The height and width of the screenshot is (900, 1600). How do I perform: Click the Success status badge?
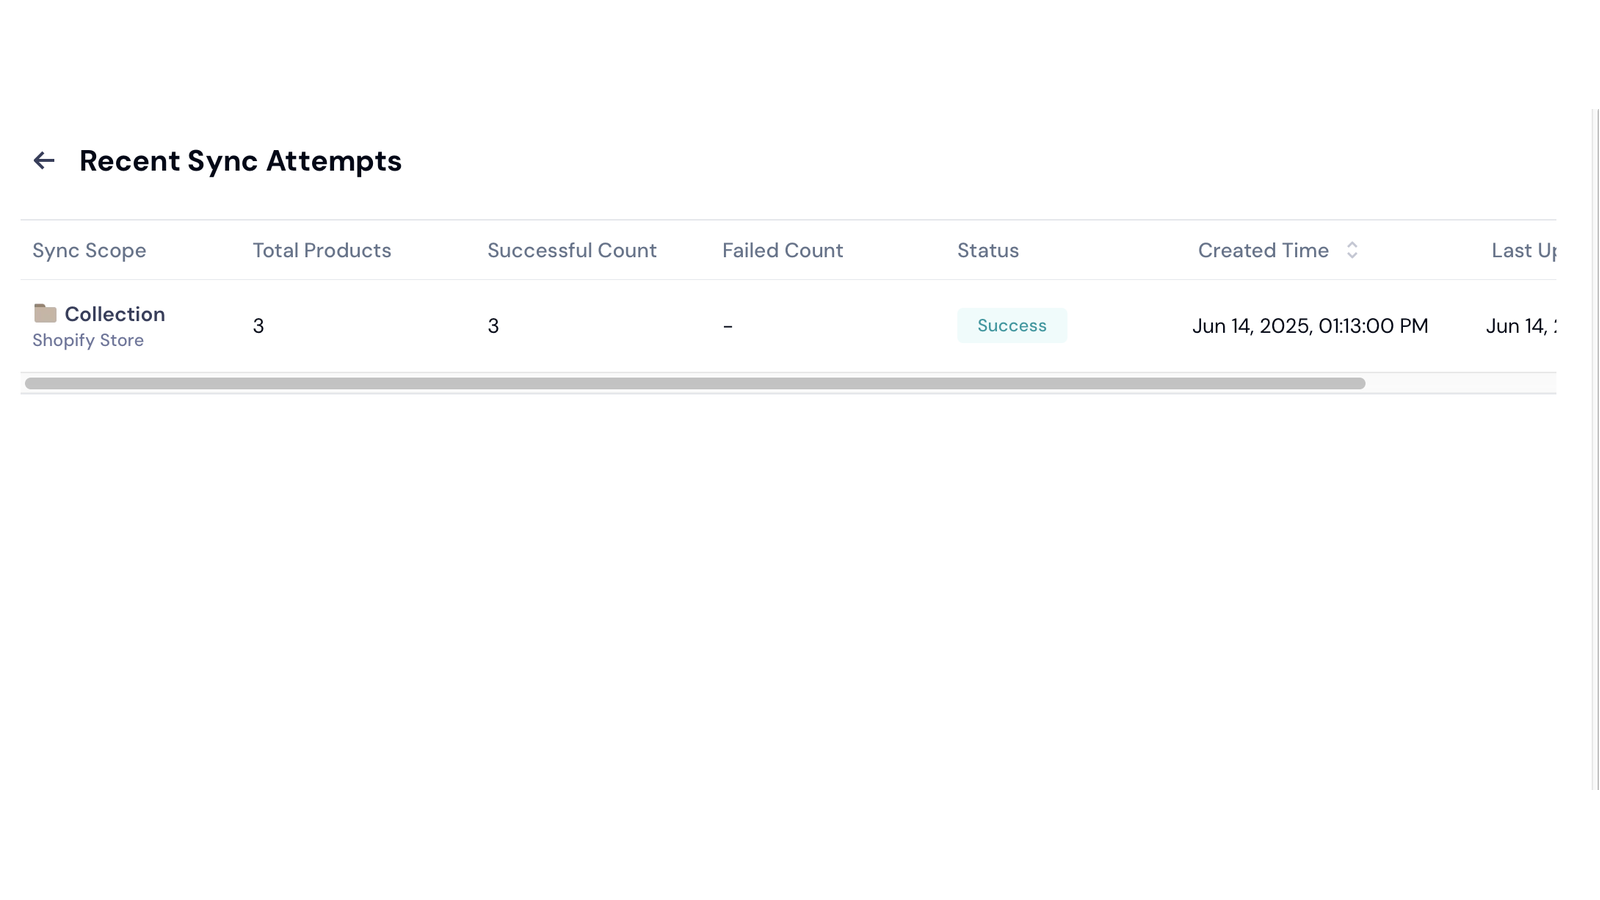tap(1012, 325)
